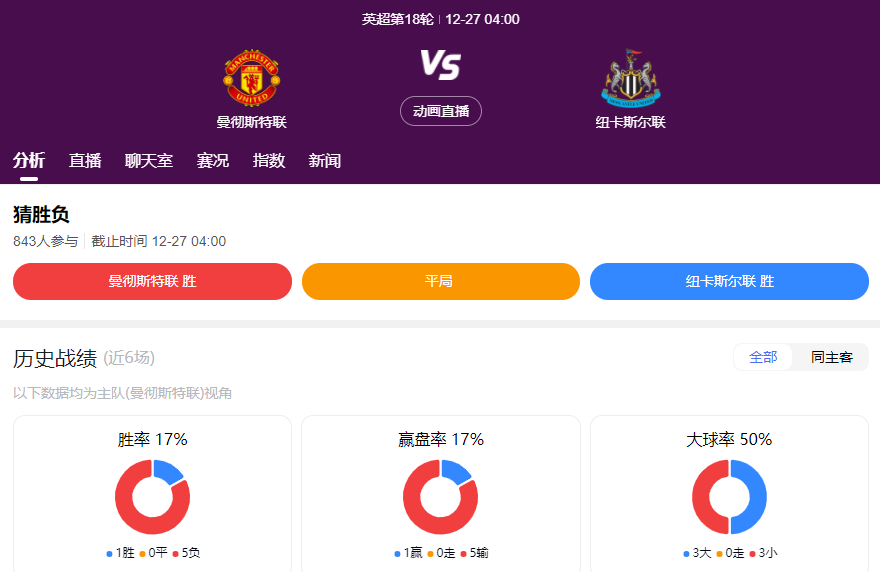This screenshot has height=572, width=880.
Task: Toggle history filter to 同主客
Action: [x=831, y=357]
